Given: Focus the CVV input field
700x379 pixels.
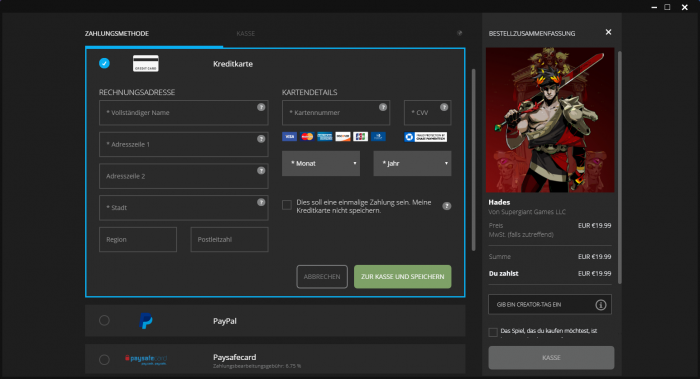Looking at the screenshot, I should [428, 112].
